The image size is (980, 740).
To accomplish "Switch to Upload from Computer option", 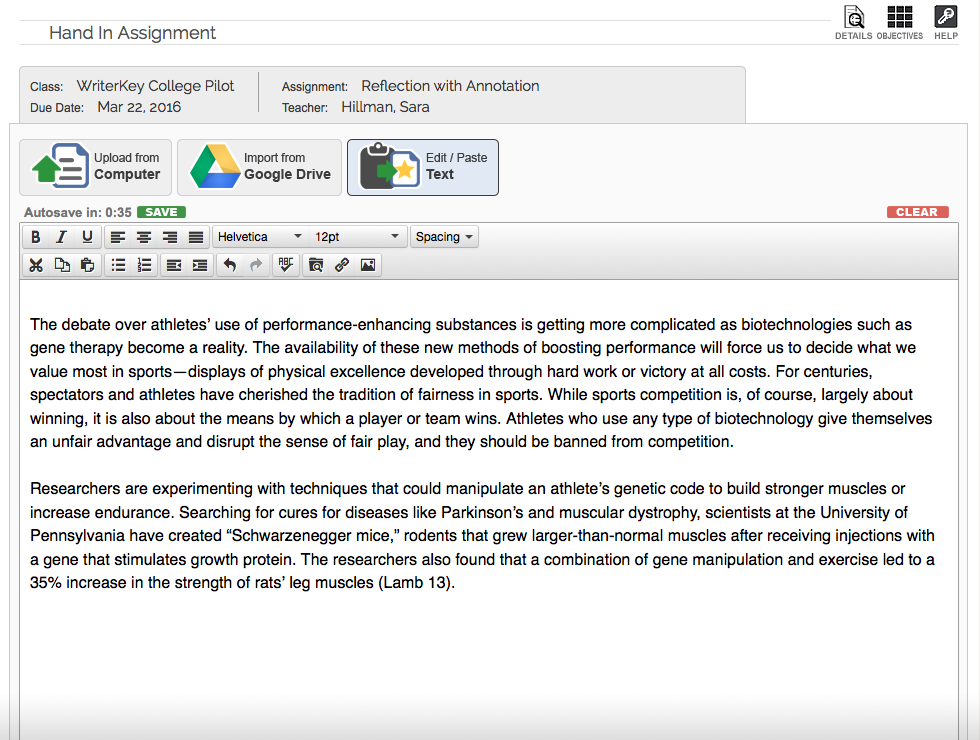I will 96,167.
